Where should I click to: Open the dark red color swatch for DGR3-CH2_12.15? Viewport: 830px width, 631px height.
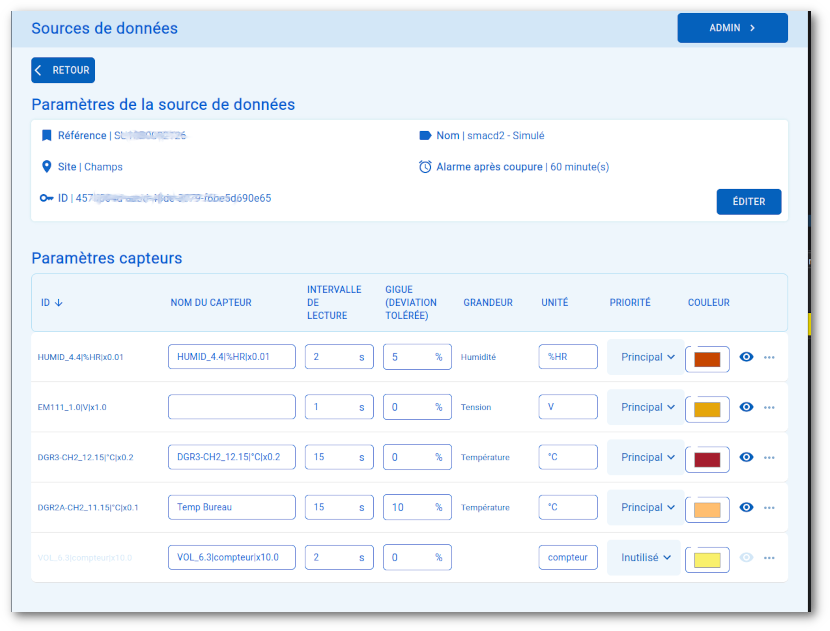point(706,458)
